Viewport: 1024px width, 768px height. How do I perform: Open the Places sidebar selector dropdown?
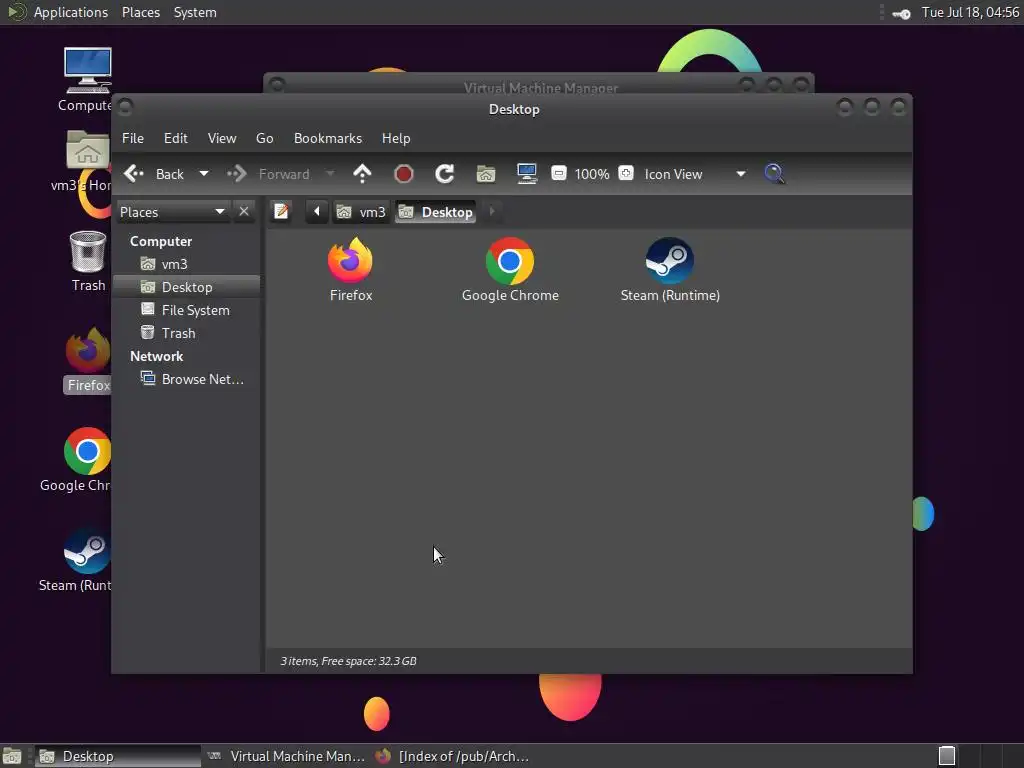tap(172, 212)
